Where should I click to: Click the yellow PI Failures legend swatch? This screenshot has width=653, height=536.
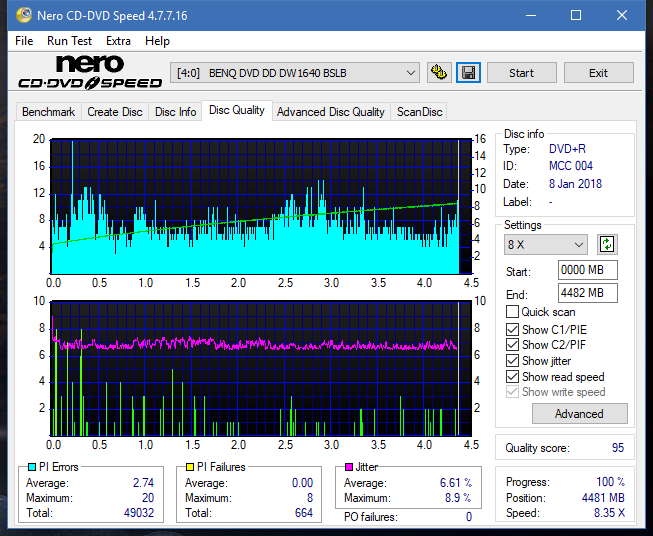pos(190,467)
